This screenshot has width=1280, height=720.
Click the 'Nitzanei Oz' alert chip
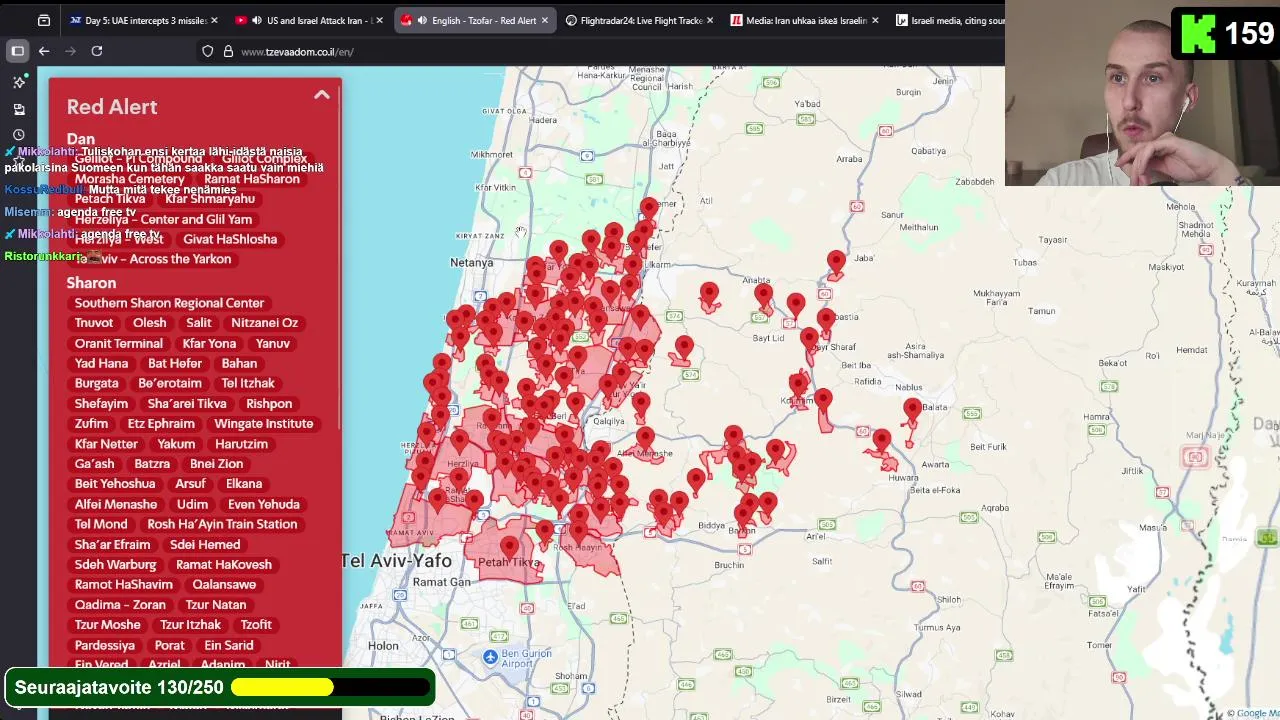point(264,323)
